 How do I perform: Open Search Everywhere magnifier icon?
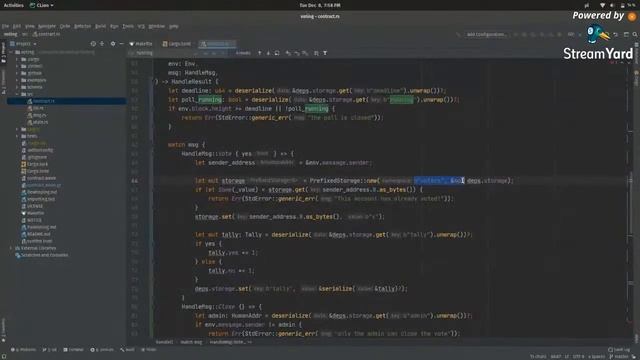click(x=635, y=35)
